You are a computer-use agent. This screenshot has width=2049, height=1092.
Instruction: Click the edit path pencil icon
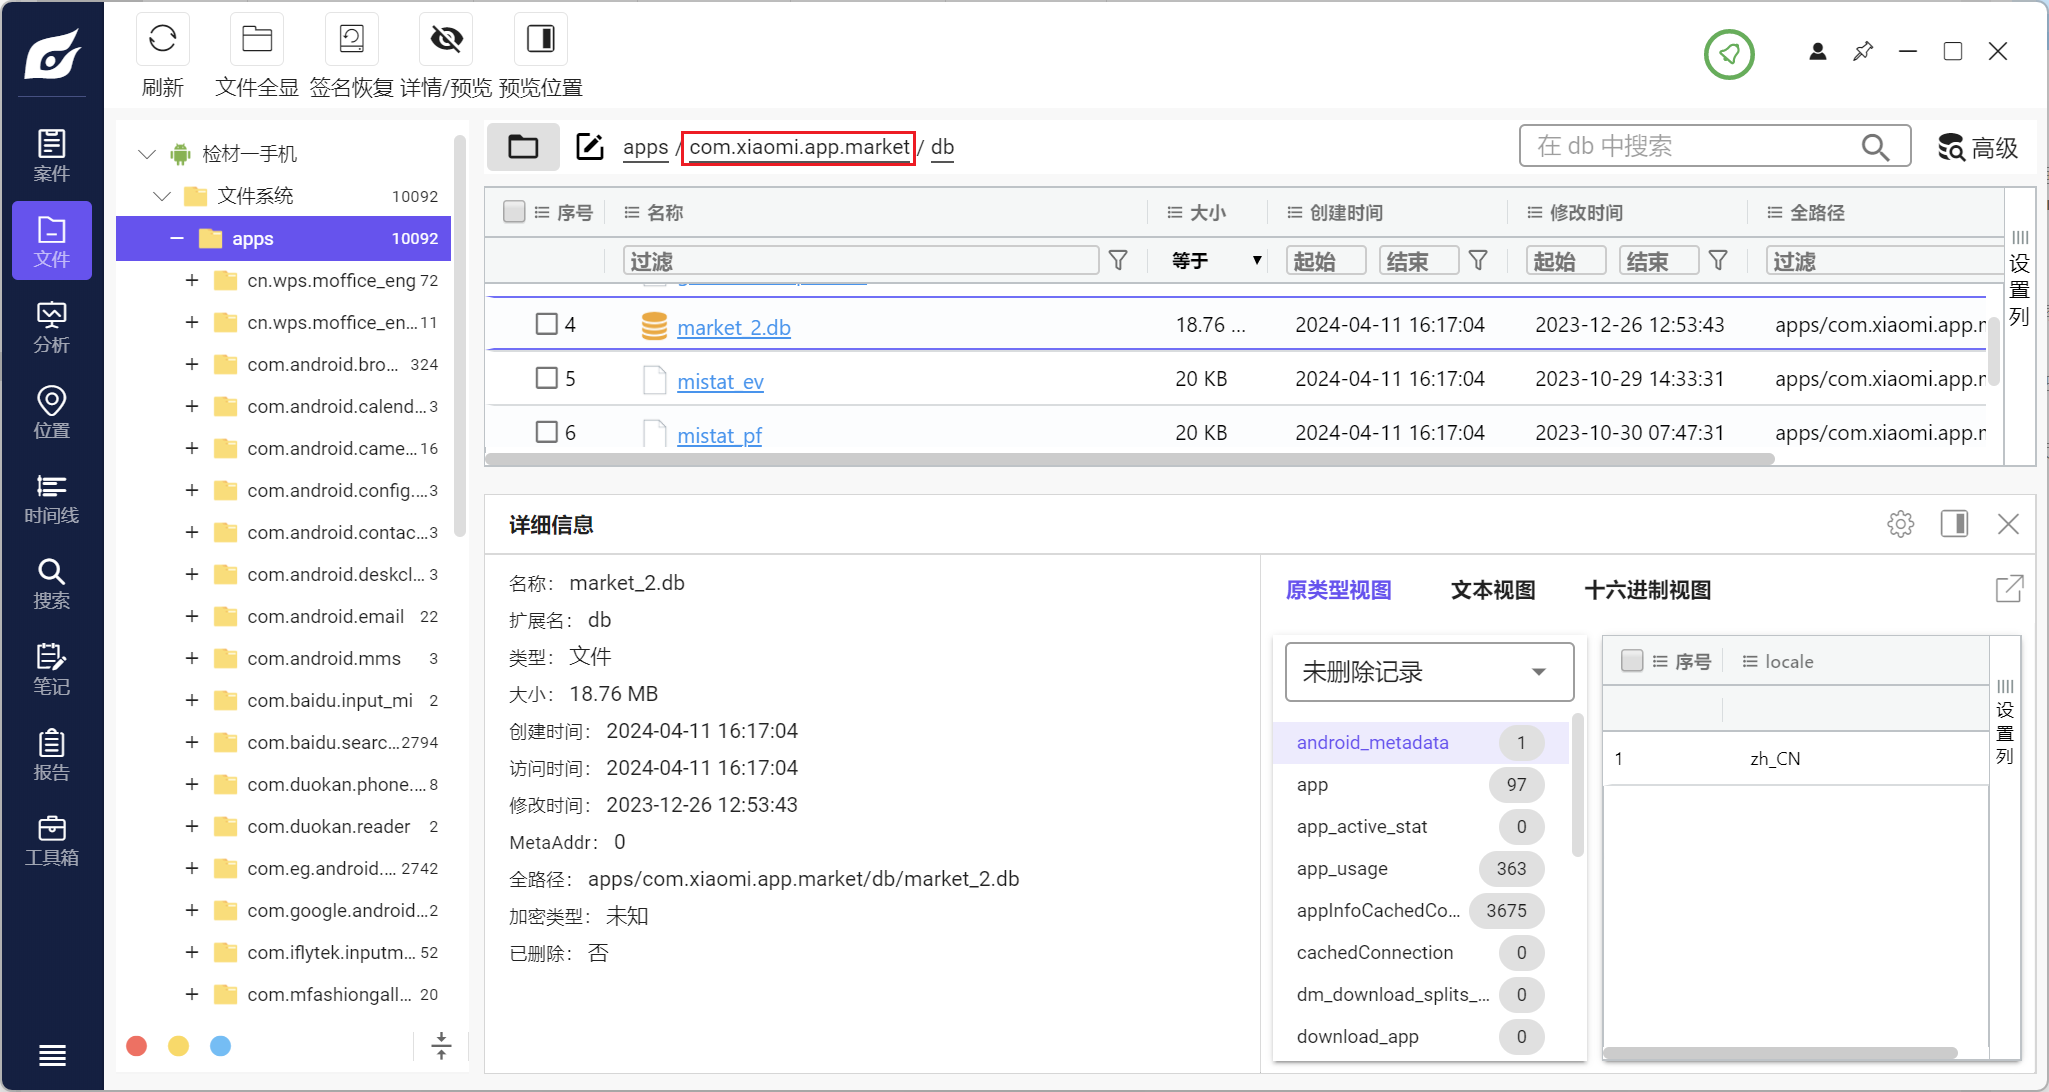(590, 147)
